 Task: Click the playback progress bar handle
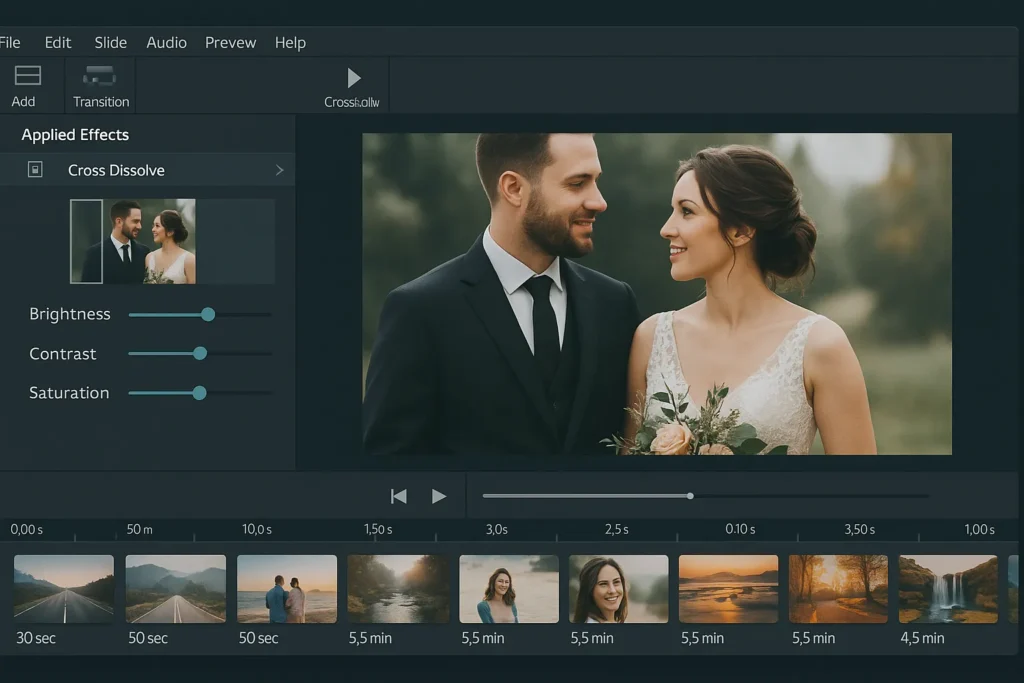[x=690, y=495]
